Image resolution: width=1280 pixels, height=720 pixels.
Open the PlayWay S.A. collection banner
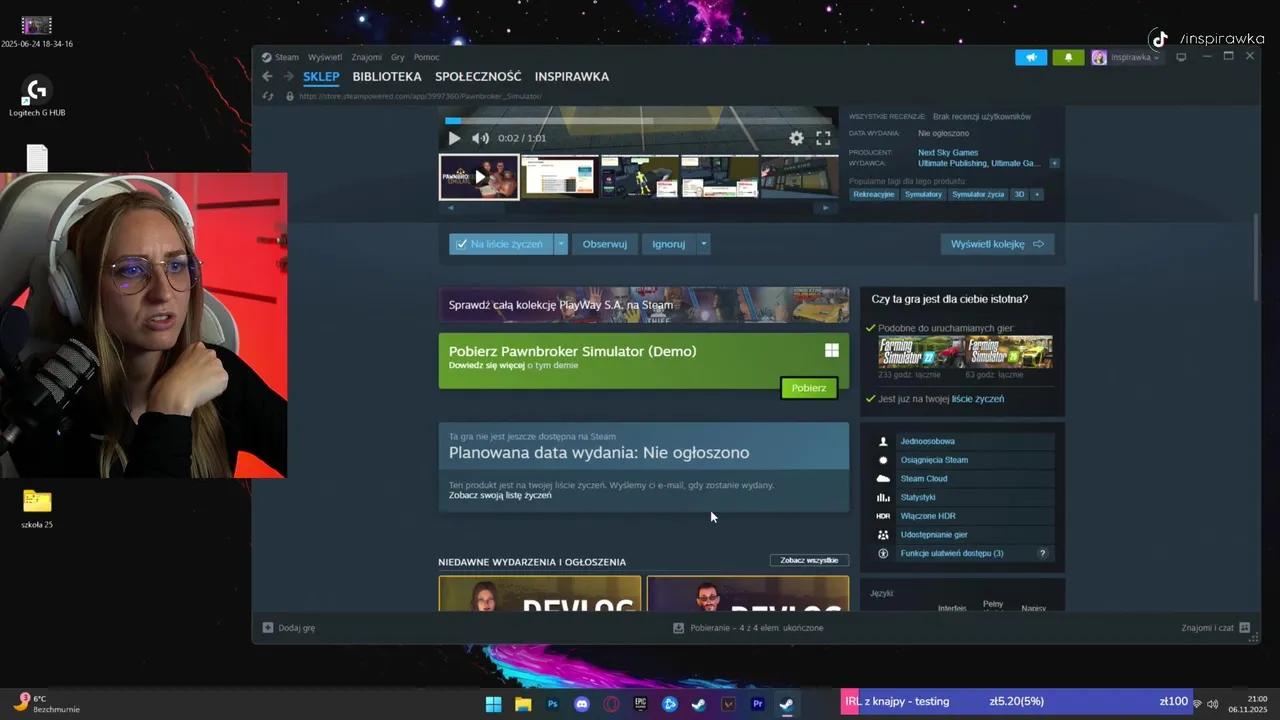(644, 305)
